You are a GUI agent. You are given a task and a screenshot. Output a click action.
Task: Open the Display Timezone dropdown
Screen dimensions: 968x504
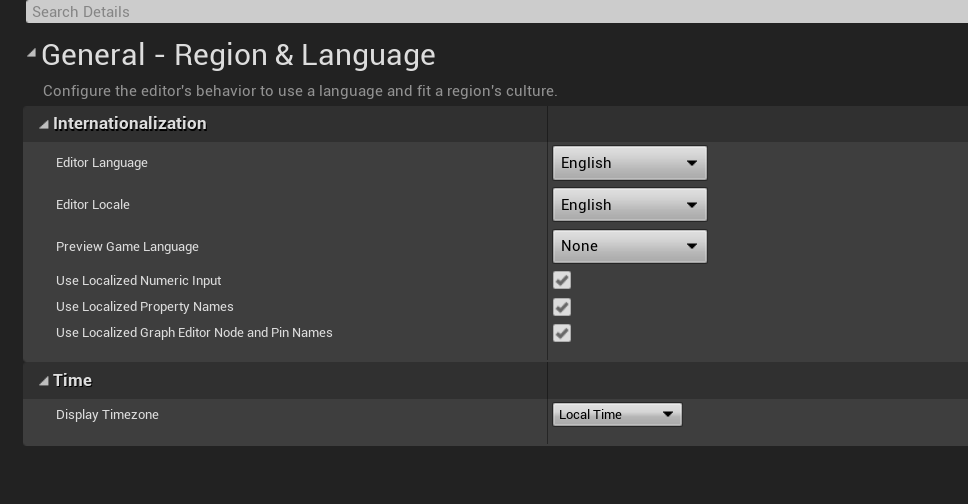(x=617, y=414)
